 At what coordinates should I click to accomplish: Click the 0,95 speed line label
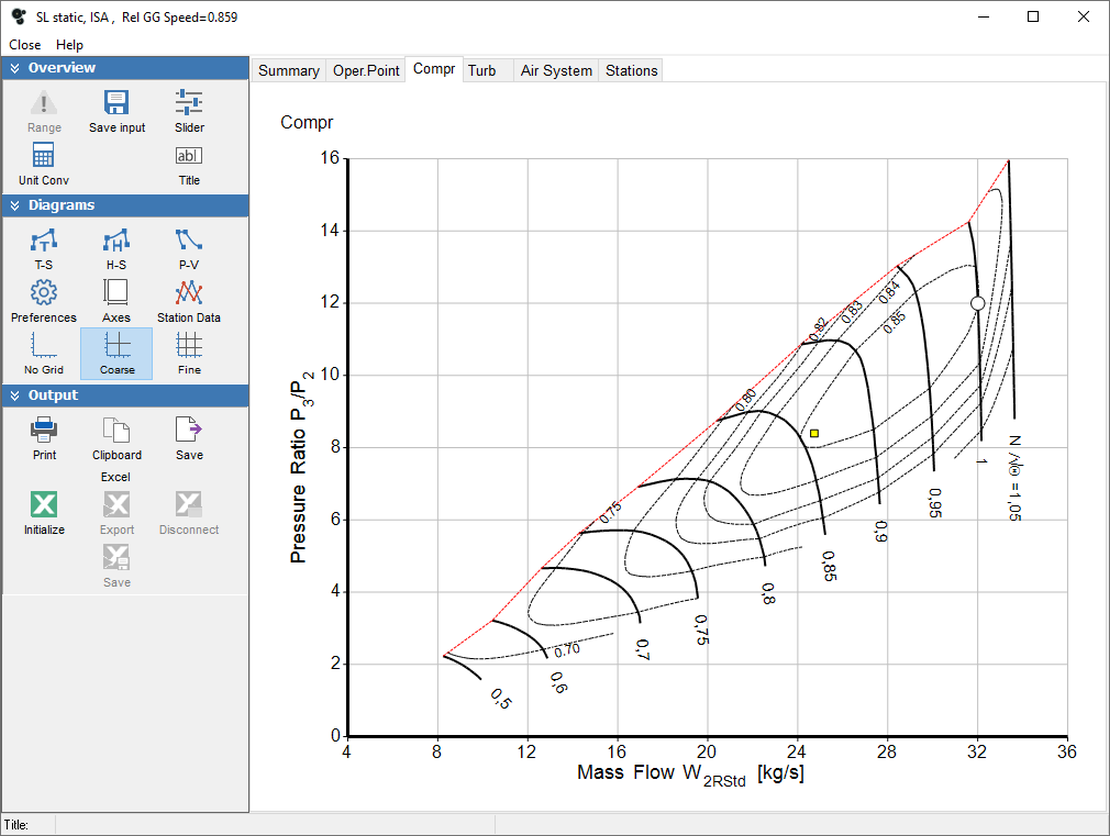935,503
